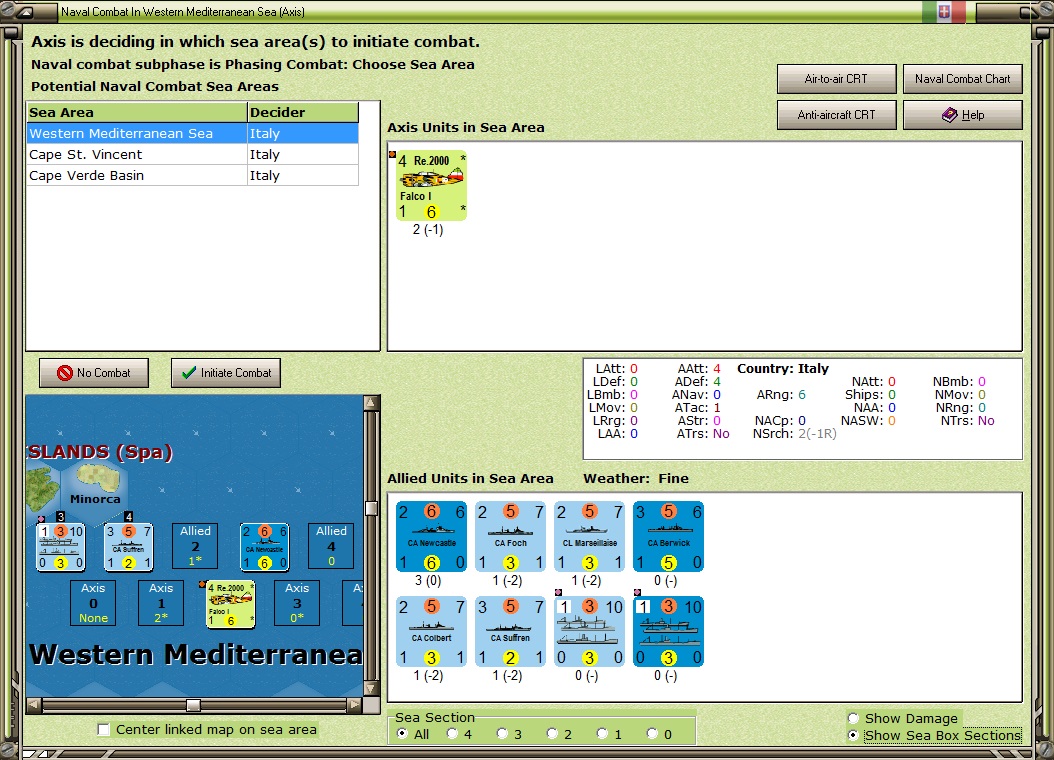The width and height of the screenshot is (1054, 760).
Task: Click CA Newcastle counter on the map
Action: tap(265, 547)
